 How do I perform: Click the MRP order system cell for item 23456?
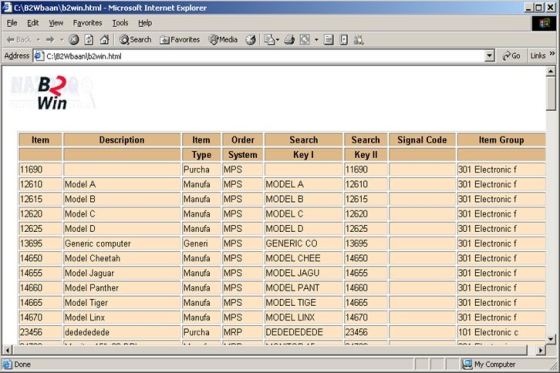[x=242, y=332]
